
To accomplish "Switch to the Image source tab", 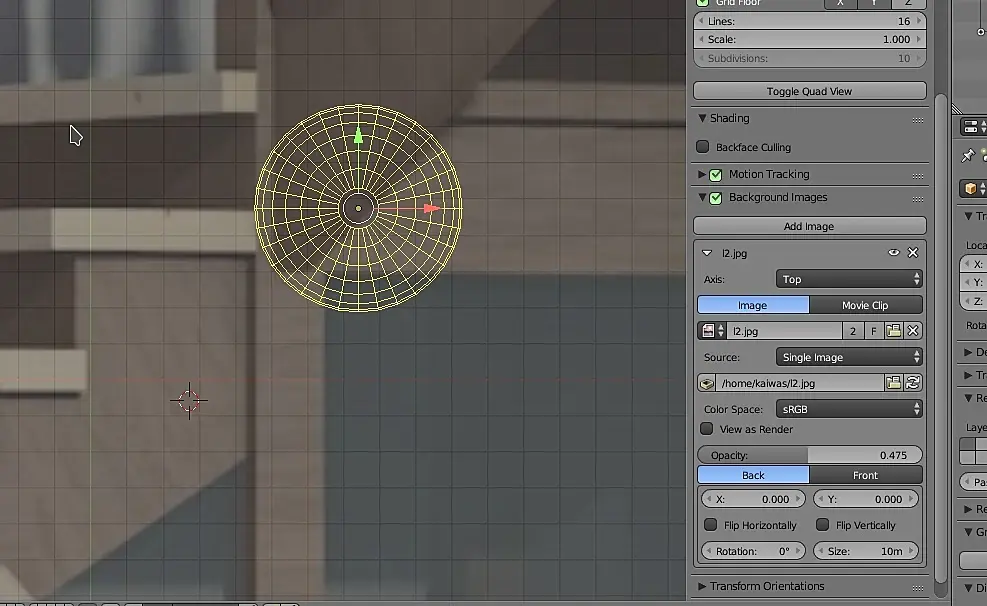I will (x=753, y=305).
